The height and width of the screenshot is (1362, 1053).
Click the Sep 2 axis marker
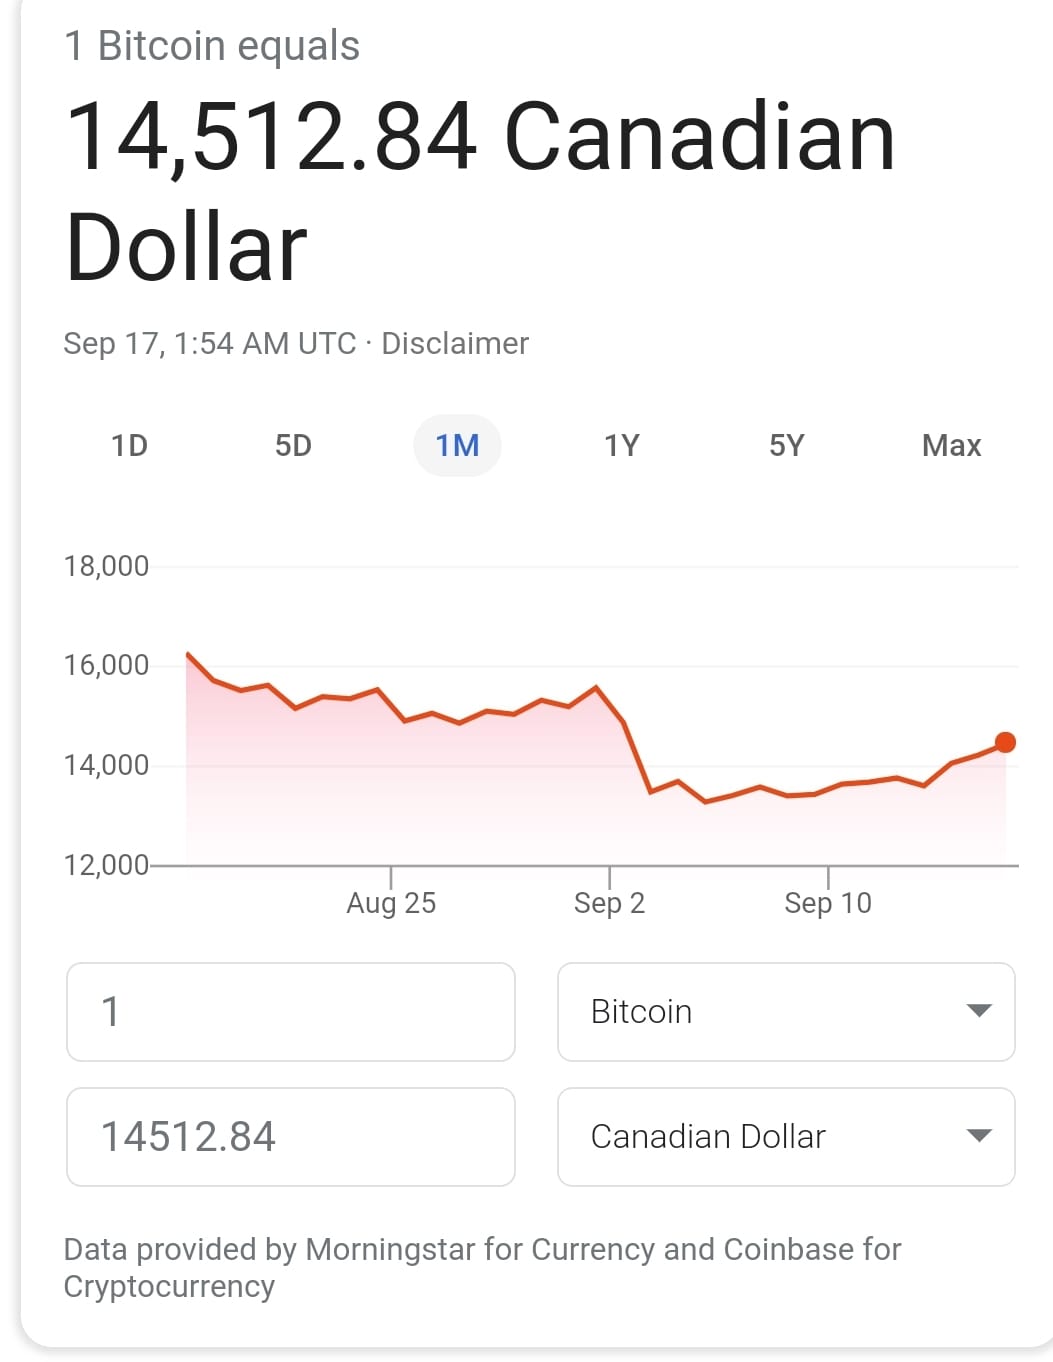[609, 903]
